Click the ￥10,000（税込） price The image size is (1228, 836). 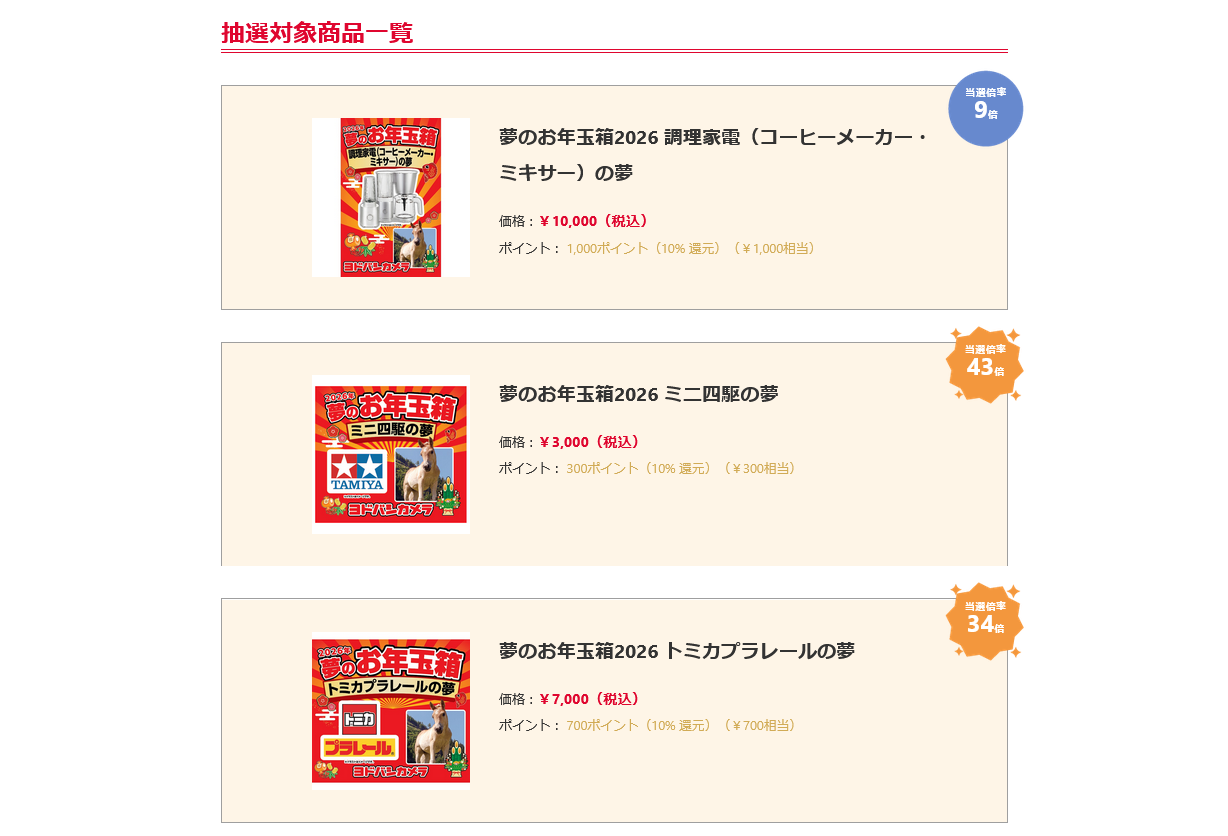coord(594,221)
